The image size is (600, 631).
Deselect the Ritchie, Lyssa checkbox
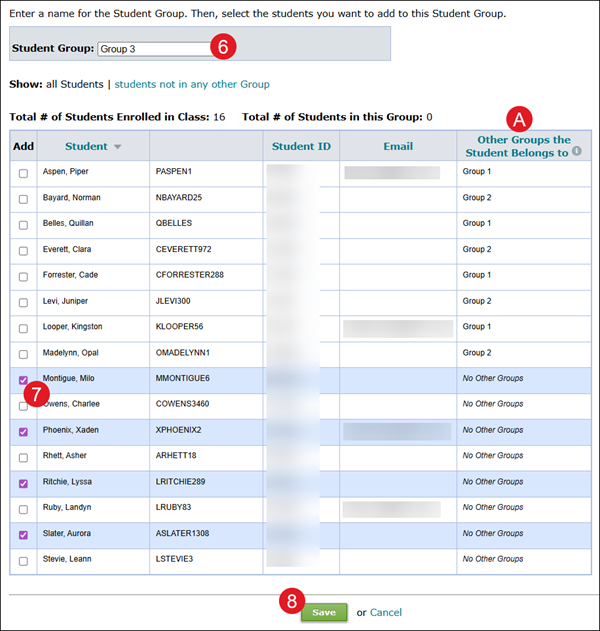[23, 483]
